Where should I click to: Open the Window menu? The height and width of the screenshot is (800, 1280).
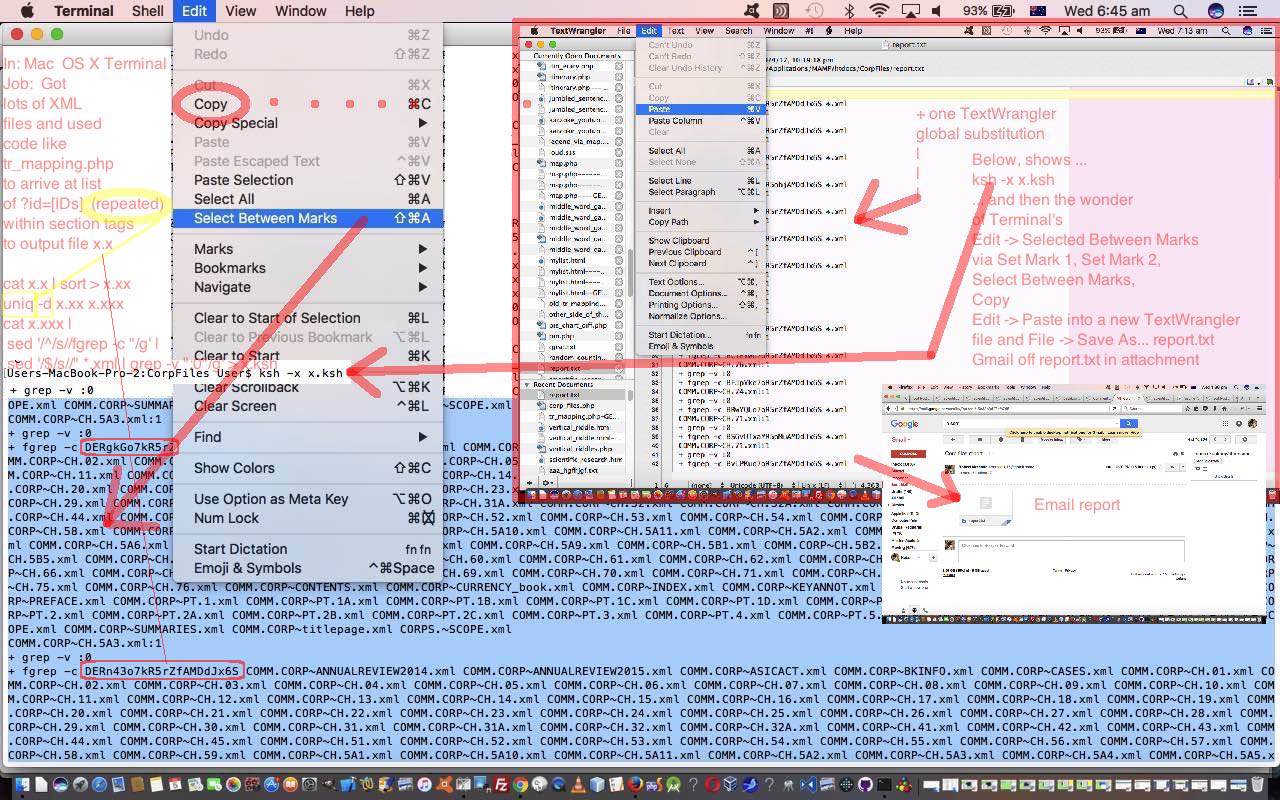[300, 11]
